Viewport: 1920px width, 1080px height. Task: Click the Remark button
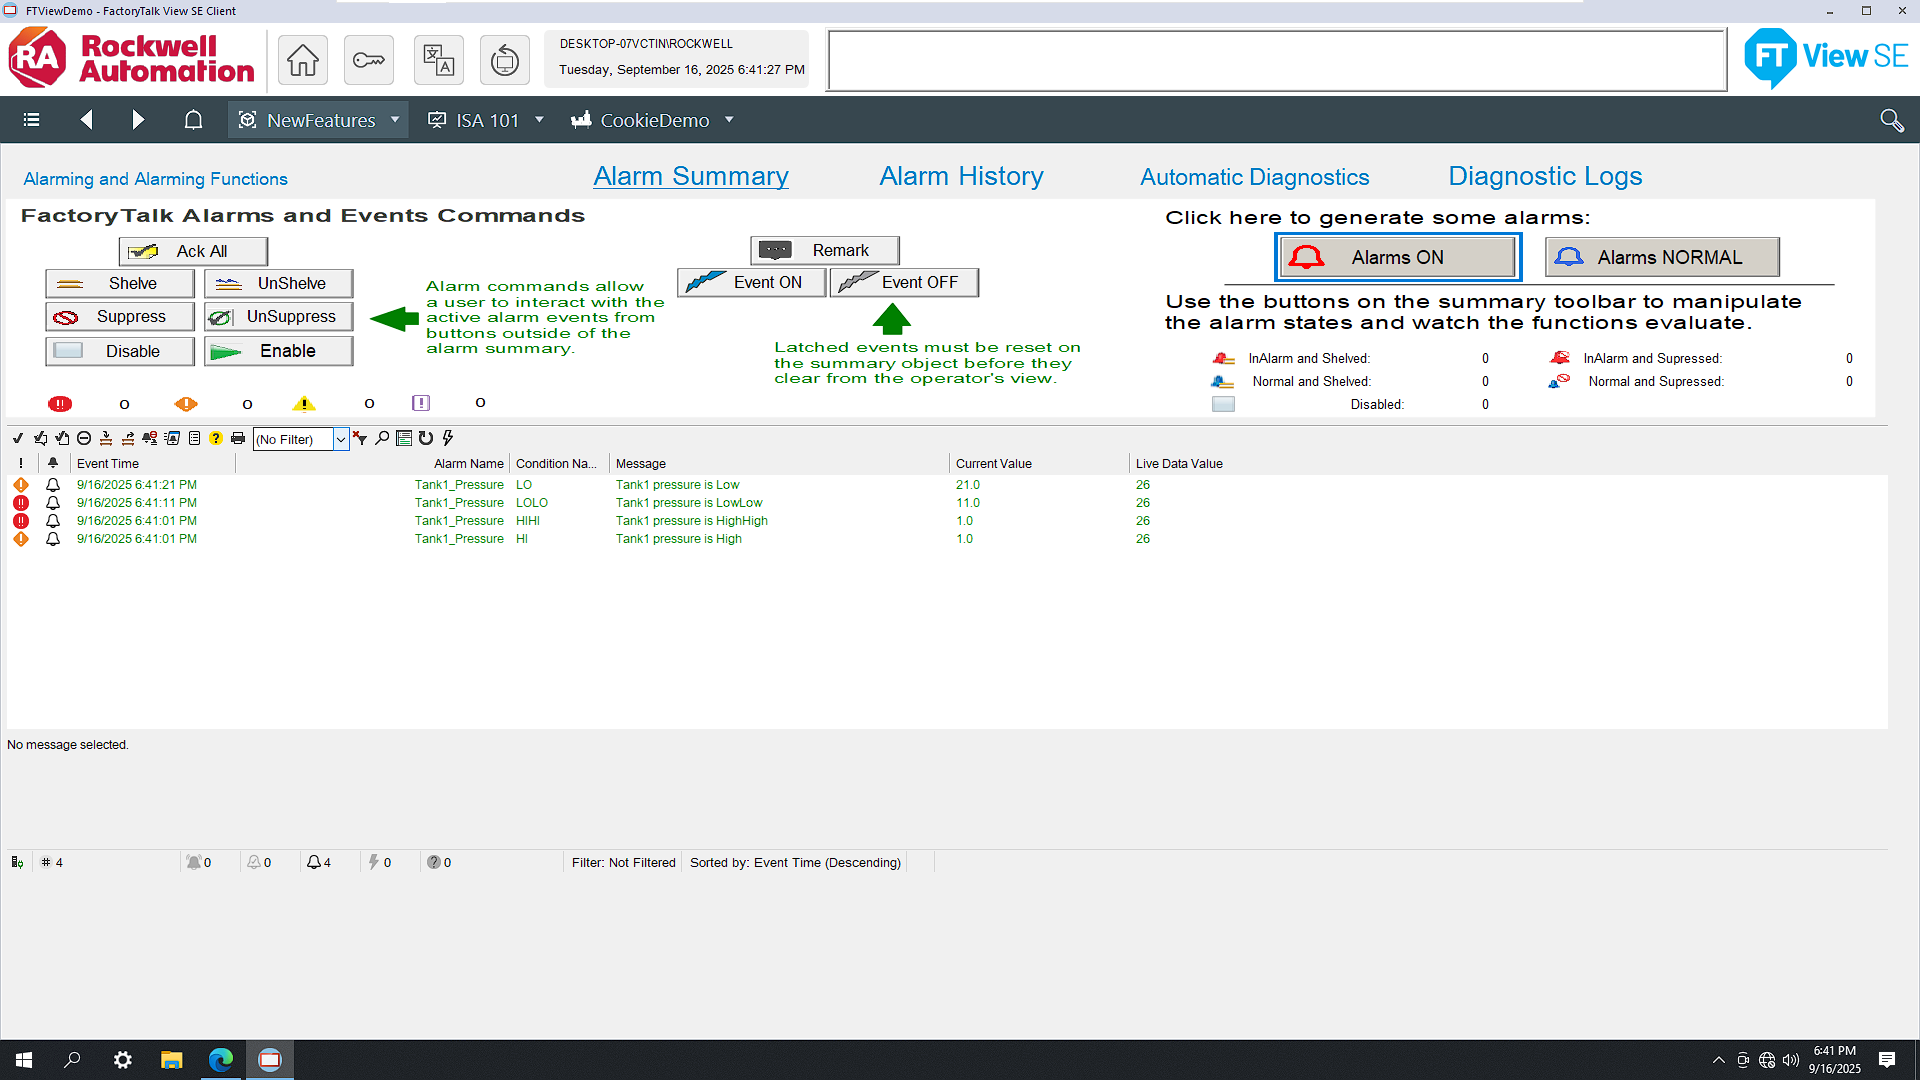click(x=825, y=250)
